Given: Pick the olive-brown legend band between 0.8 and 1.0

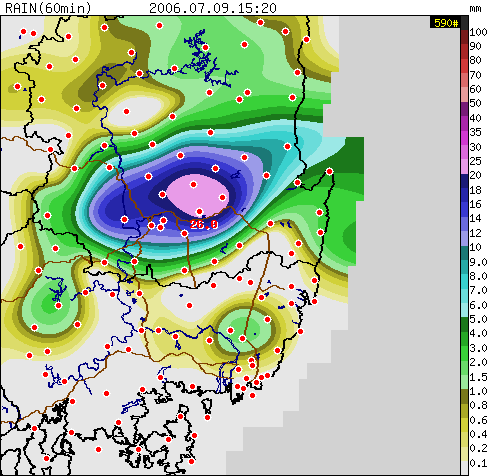Looking at the screenshot, I should 465,396.
